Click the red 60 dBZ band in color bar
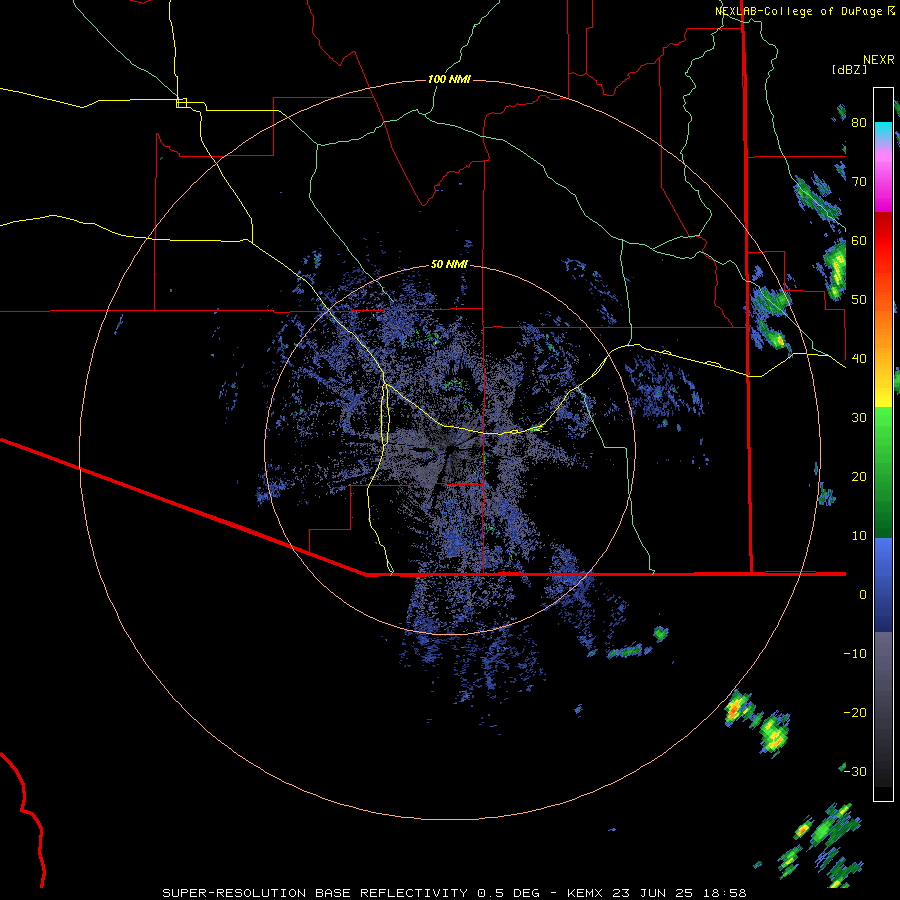The width and height of the screenshot is (900, 900). click(883, 241)
